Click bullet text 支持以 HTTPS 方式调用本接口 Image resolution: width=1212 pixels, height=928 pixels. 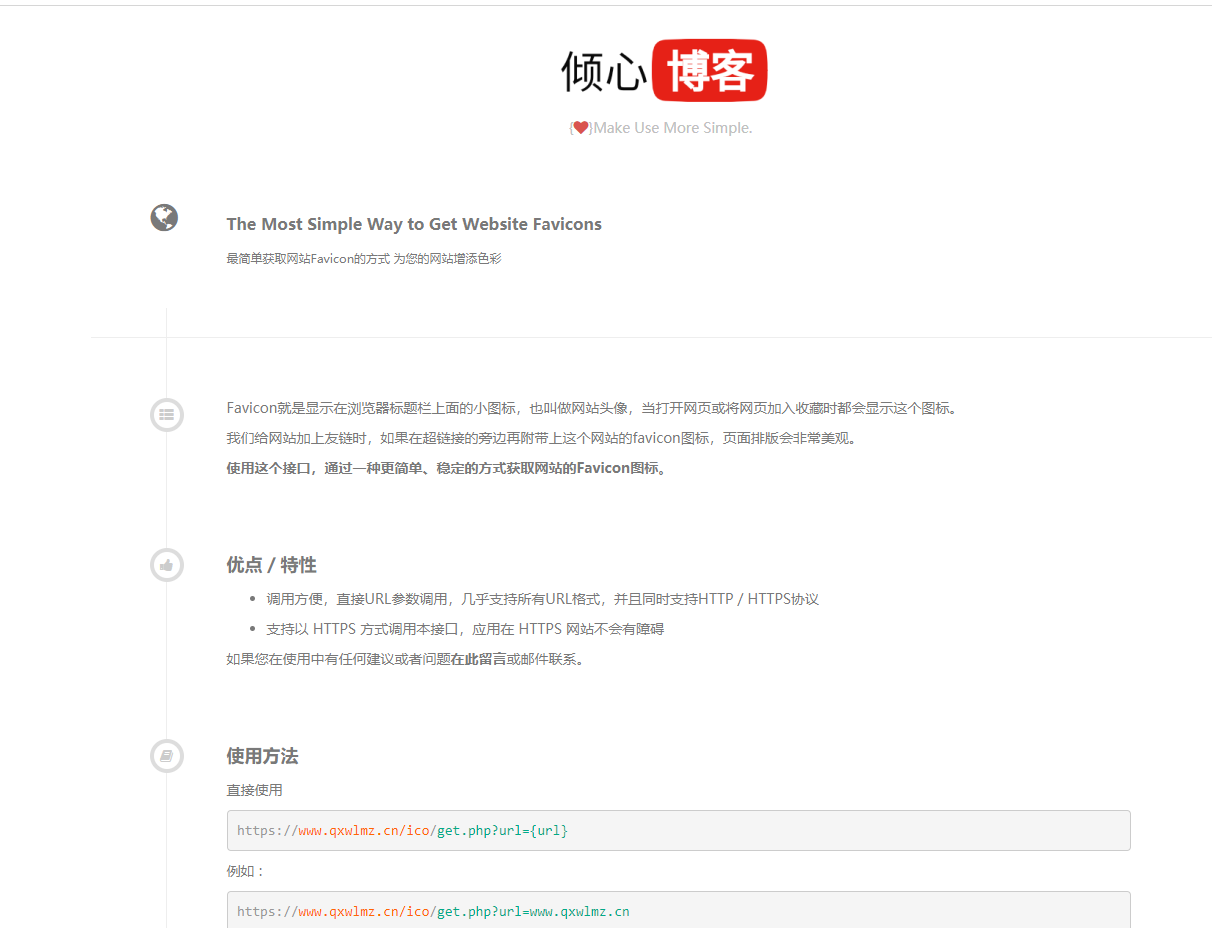coord(465,629)
